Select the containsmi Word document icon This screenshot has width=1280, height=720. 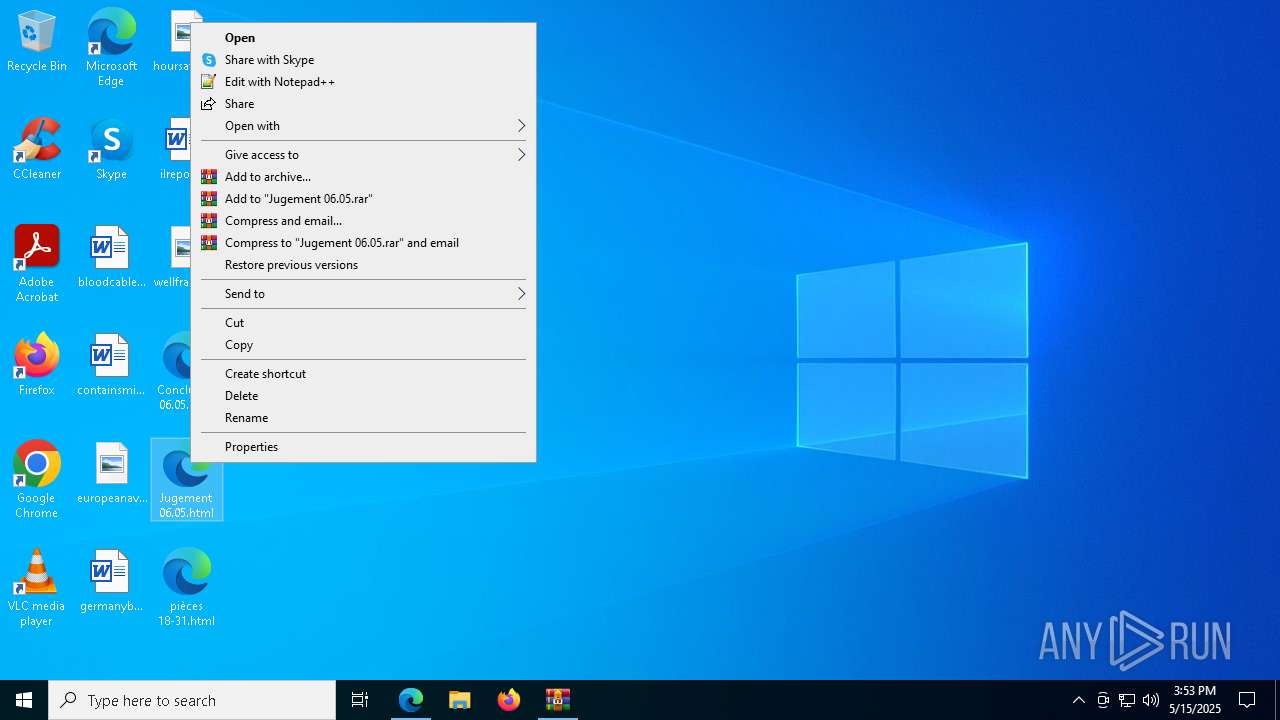point(111,365)
